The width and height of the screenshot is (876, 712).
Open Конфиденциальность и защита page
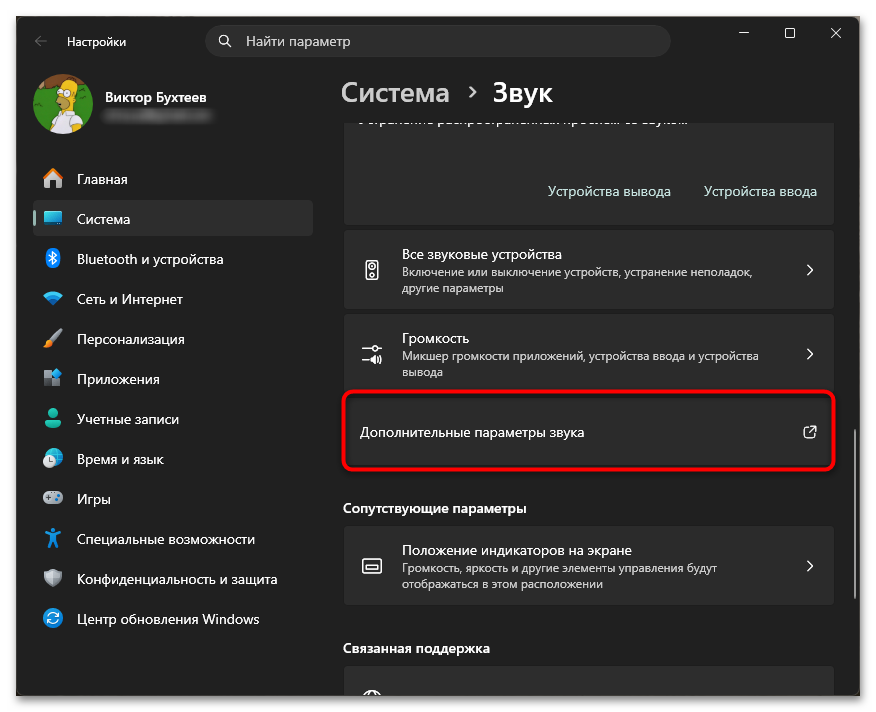173,579
